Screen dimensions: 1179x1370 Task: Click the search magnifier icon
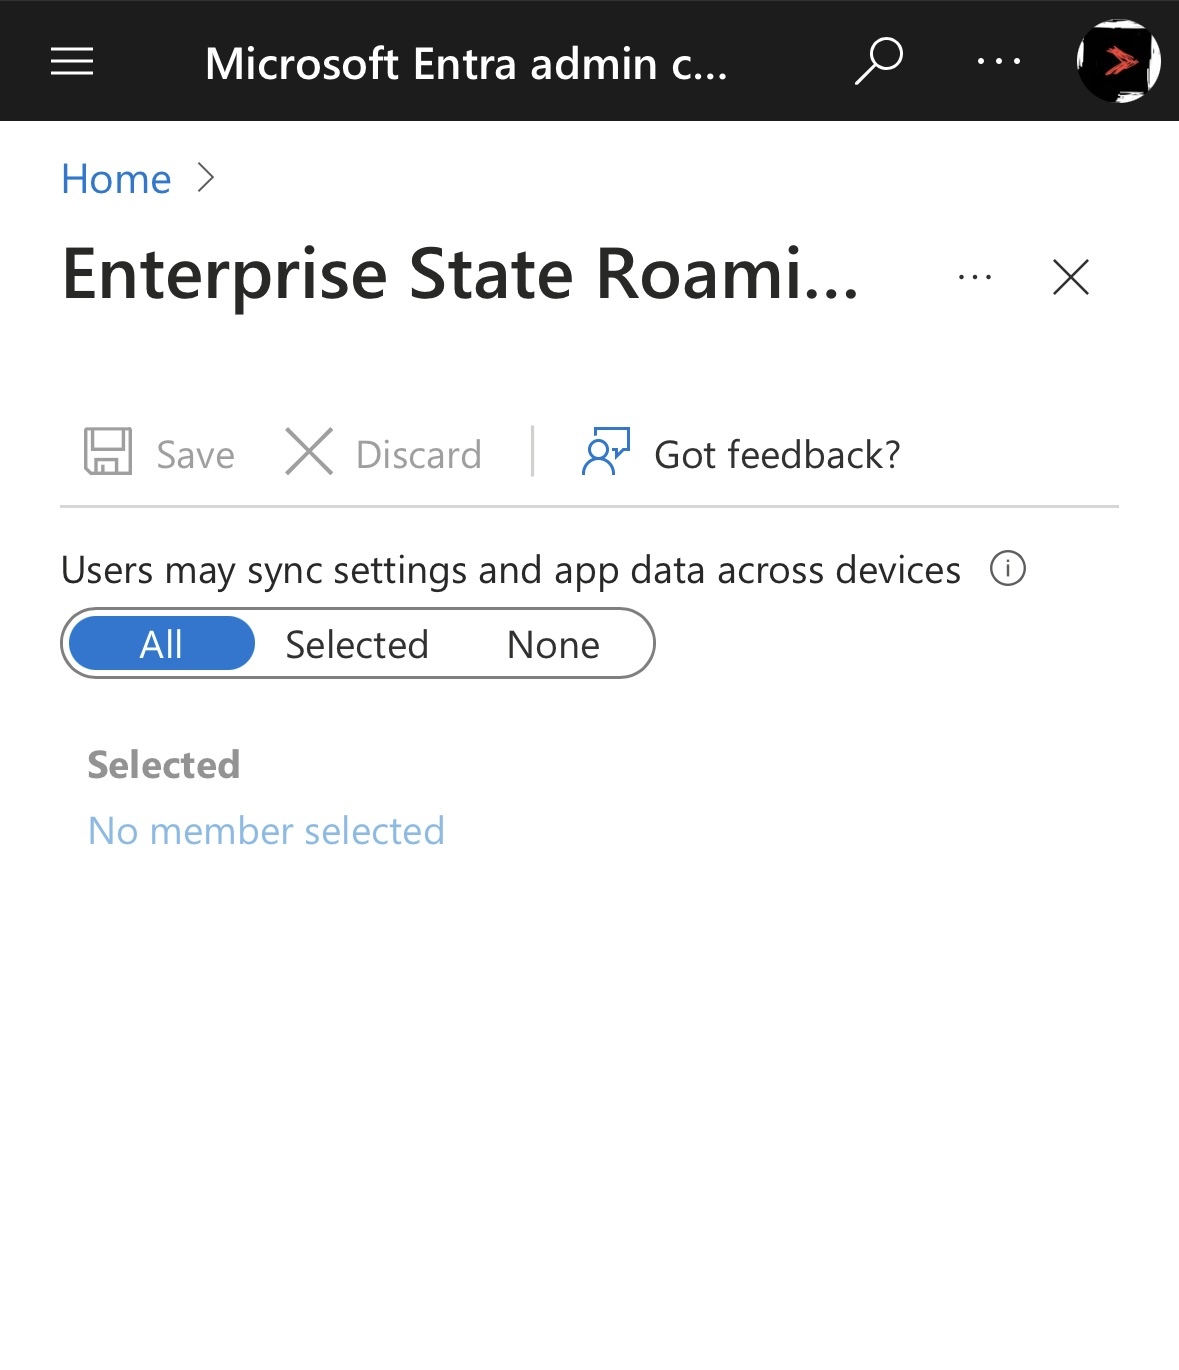(x=879, y=61)
